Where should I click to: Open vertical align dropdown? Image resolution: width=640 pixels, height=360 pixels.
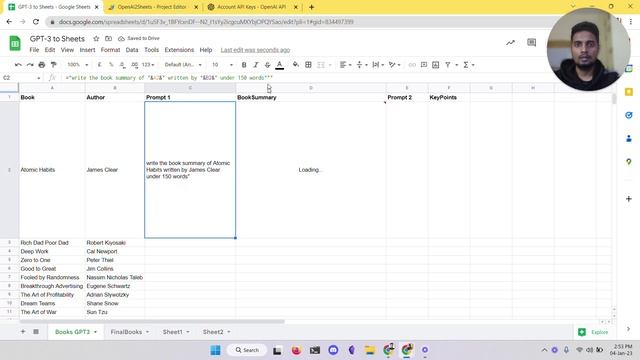(362, 64)
